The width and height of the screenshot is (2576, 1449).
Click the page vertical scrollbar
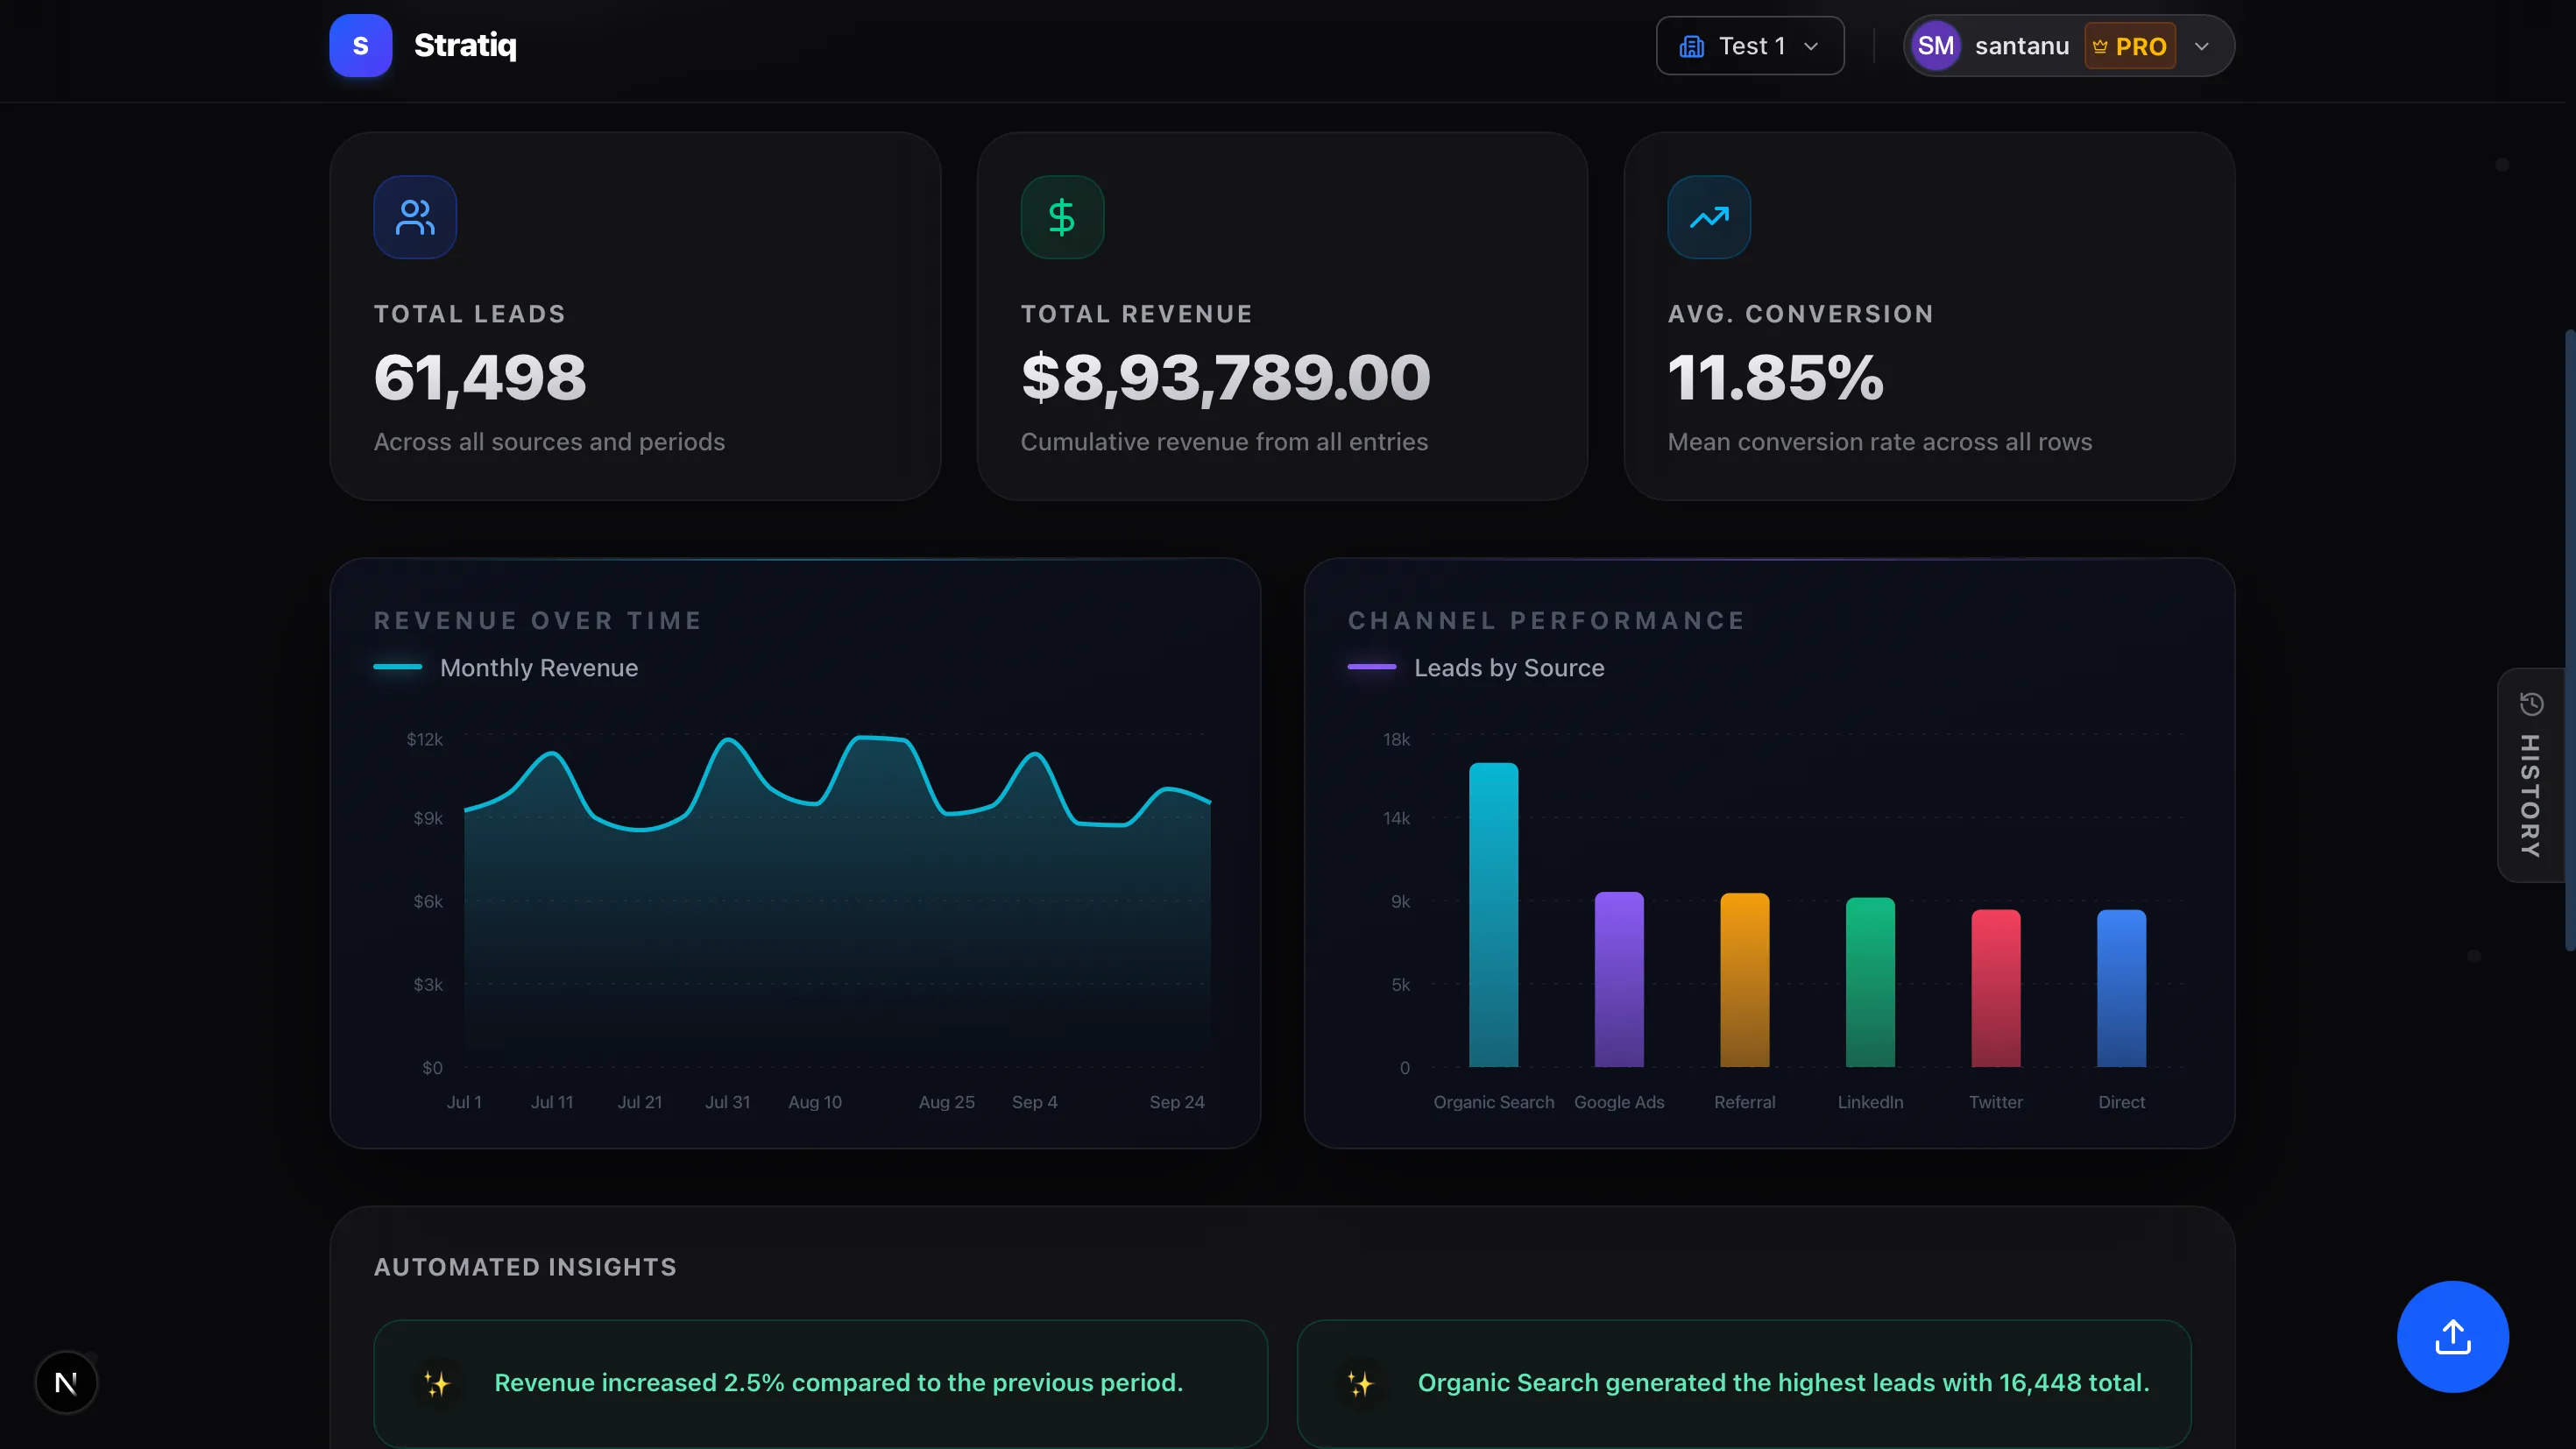[2570, 640]
